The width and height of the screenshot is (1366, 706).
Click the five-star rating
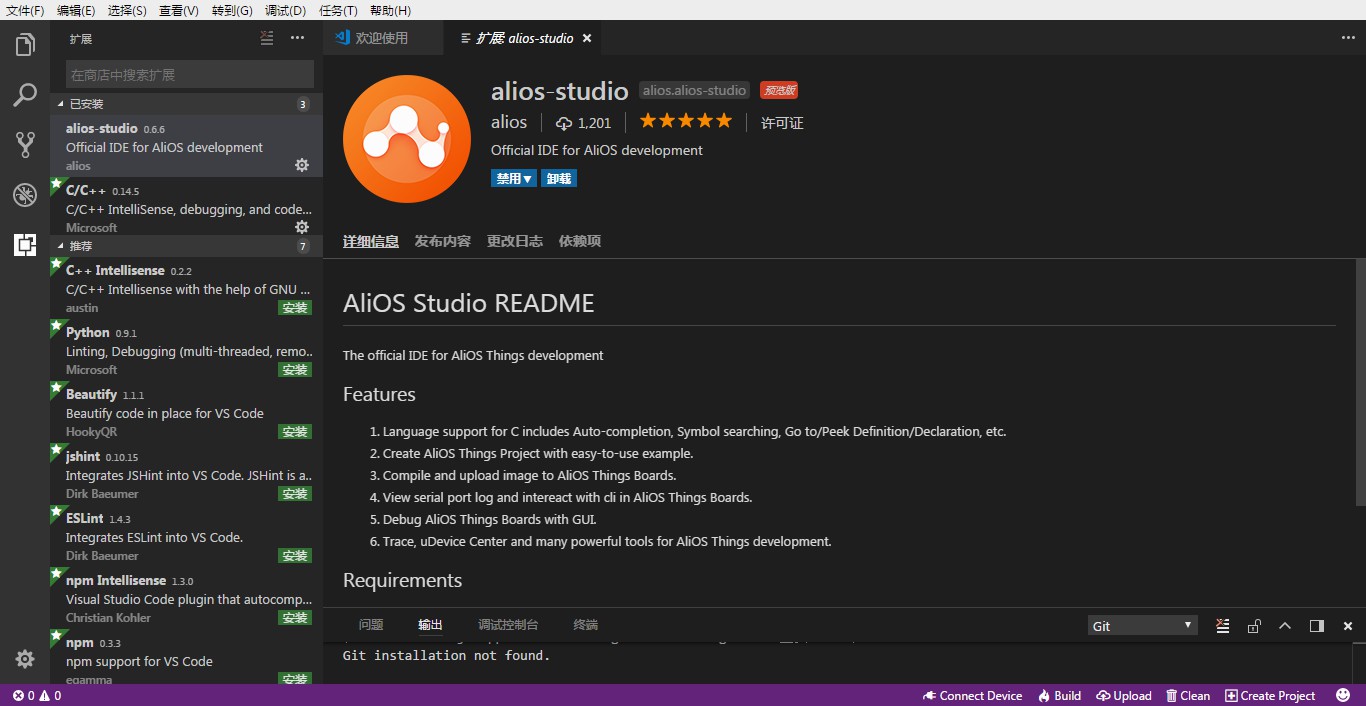pos(685,121)
